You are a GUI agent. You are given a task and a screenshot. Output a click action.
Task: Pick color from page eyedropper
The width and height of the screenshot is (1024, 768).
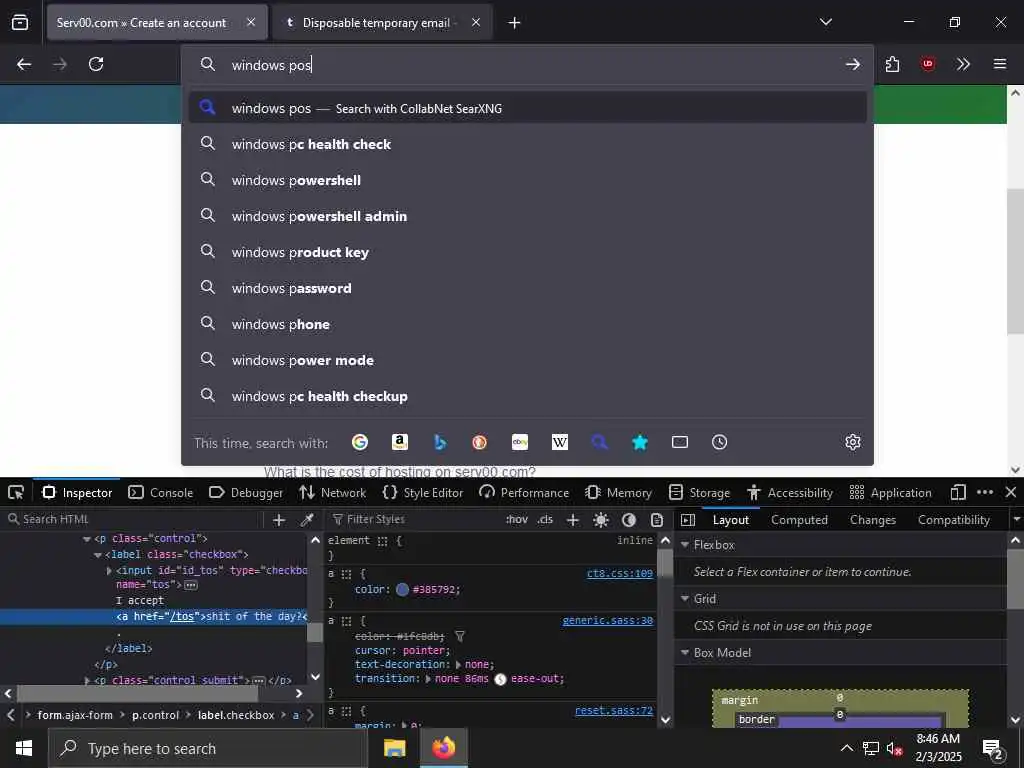[306, 520]
